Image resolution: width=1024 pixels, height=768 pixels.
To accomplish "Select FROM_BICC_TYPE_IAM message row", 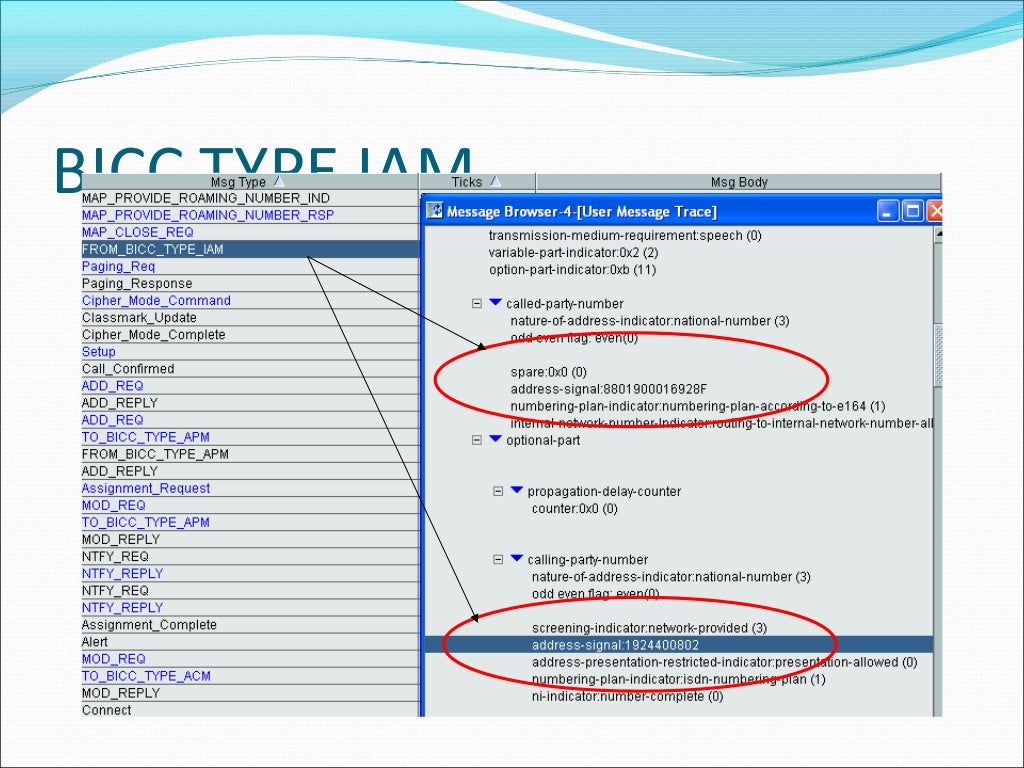I will click(x=249, y=249).
